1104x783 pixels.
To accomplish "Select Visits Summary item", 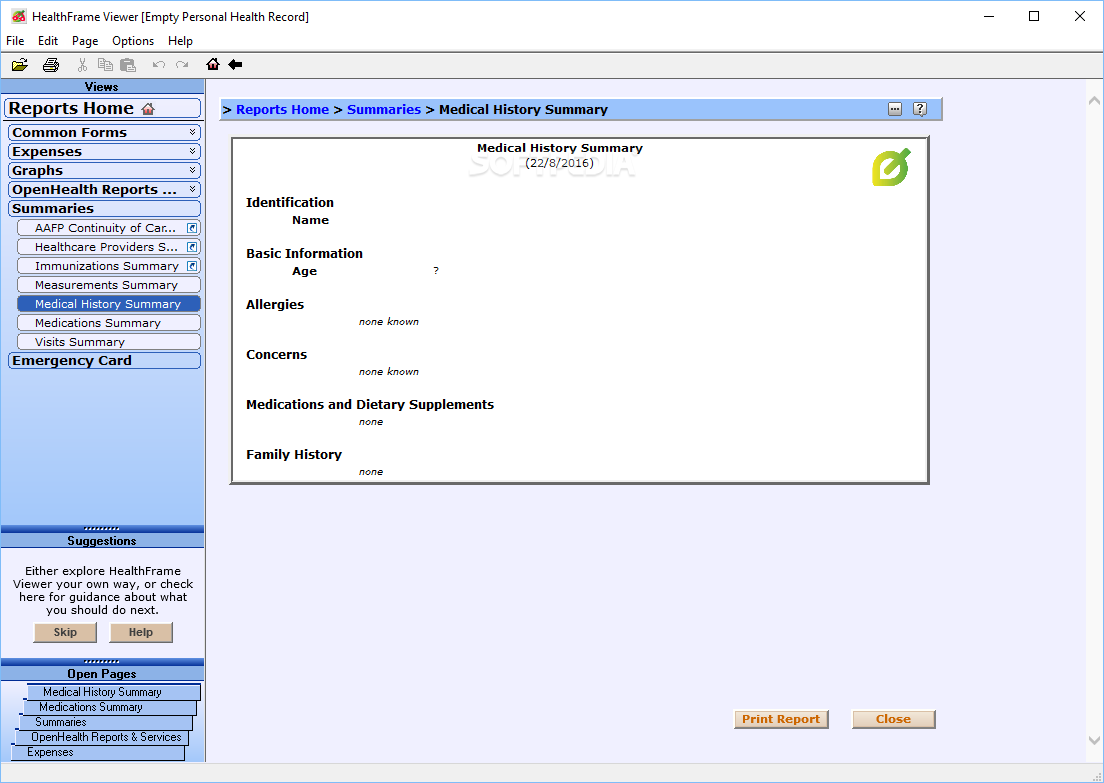I will (108, 342).
